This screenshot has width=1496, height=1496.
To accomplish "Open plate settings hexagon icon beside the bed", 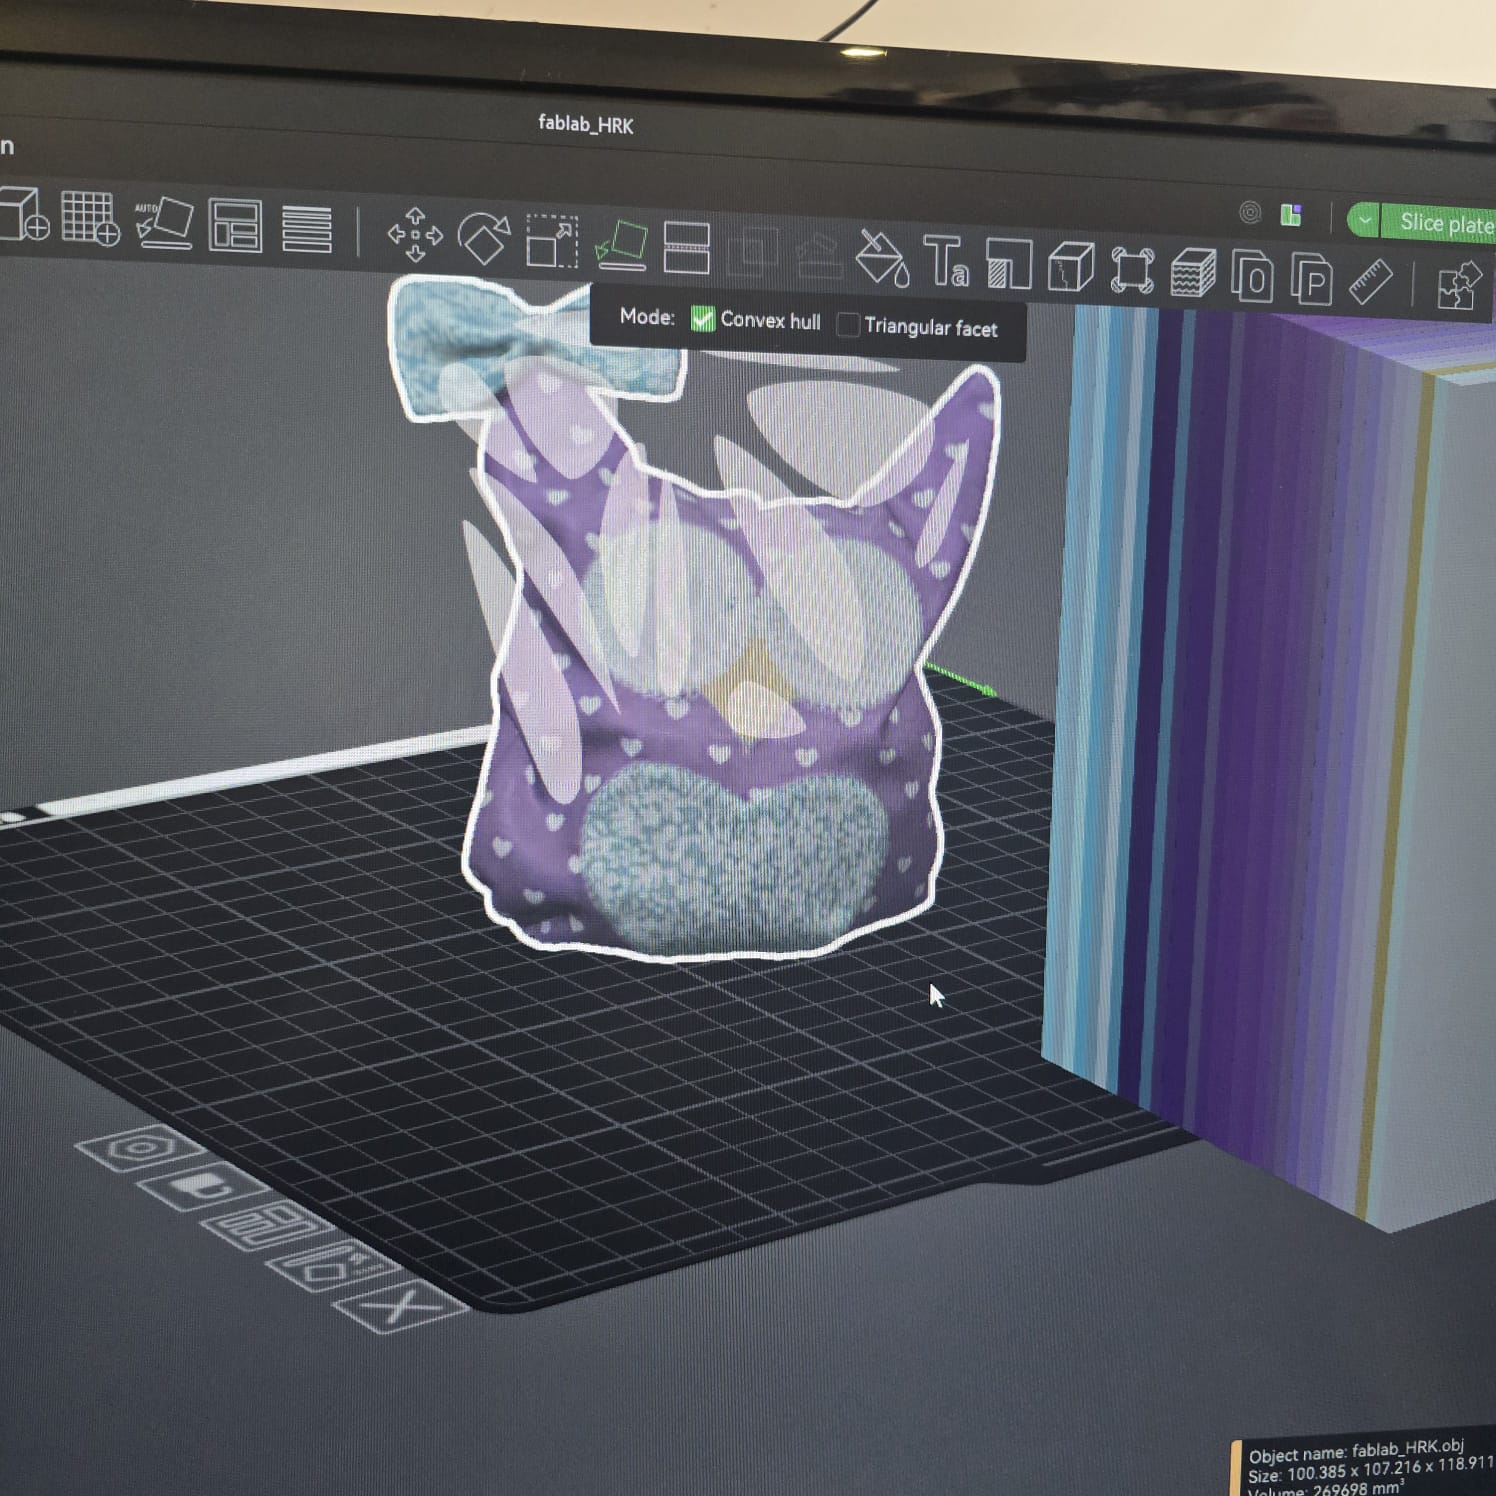I will click(x=139, y=1147).
